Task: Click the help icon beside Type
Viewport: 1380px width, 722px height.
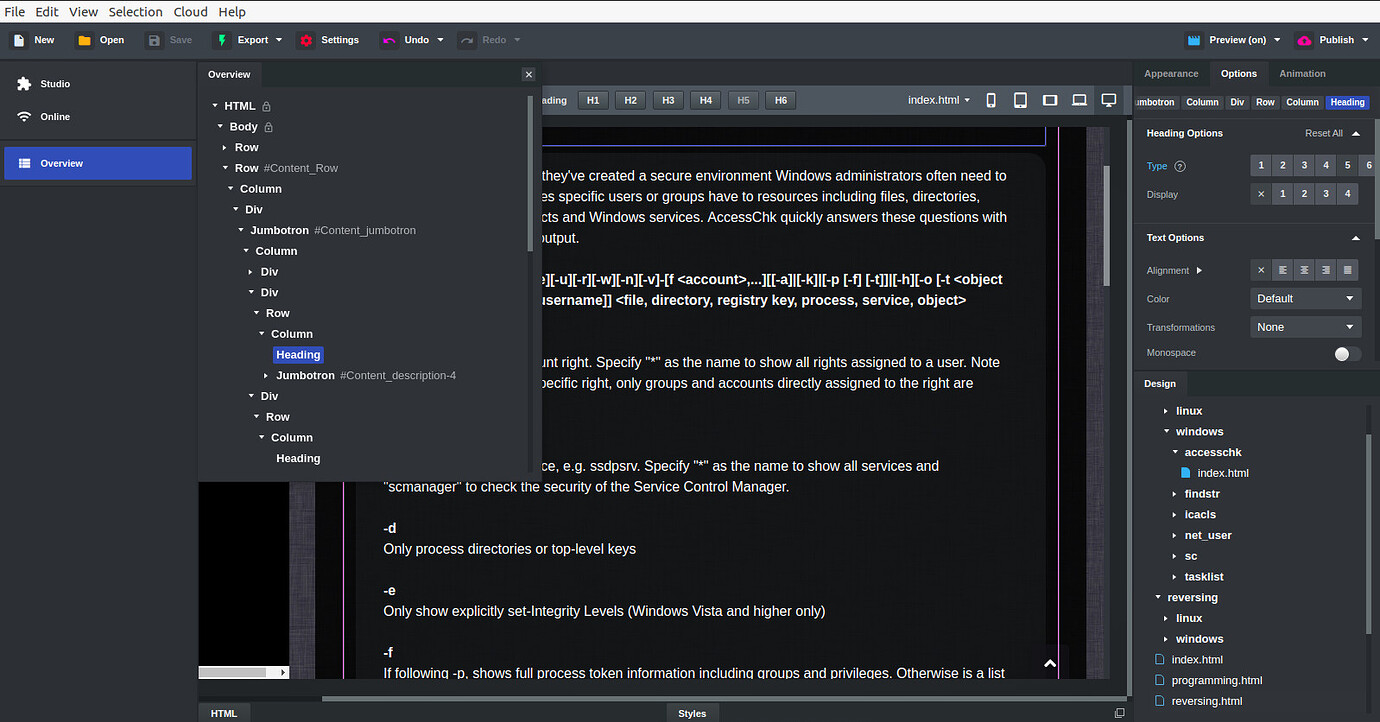Action: click(x=1180, y=166)
